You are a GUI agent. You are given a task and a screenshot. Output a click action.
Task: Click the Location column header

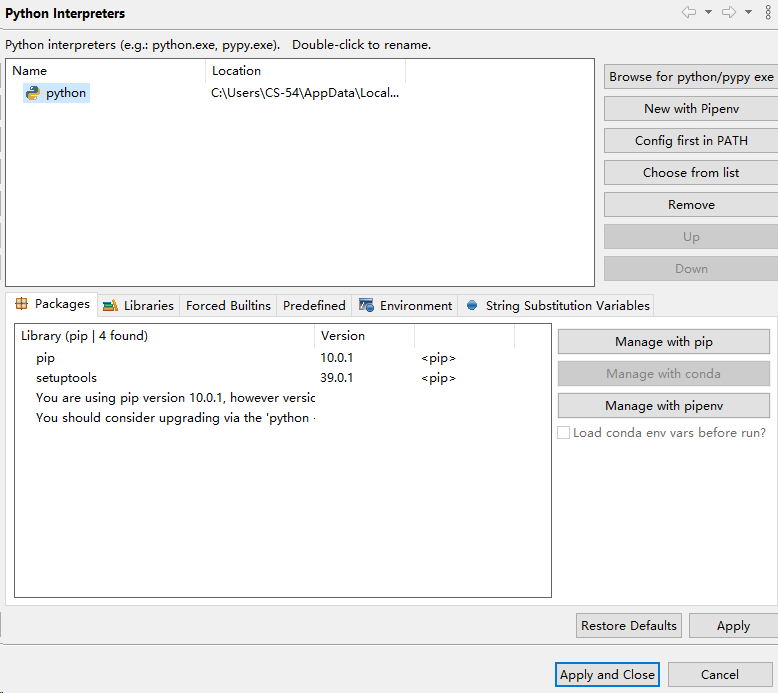click(x=237, y=71)
